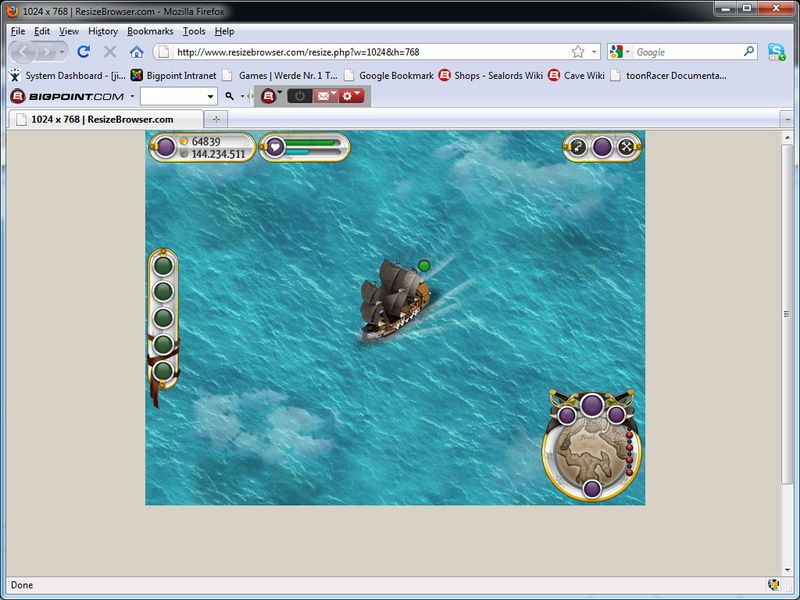Open the System Dashboard bookmark
The width and height of the screenshot is (800, 600).
(68, 76)
